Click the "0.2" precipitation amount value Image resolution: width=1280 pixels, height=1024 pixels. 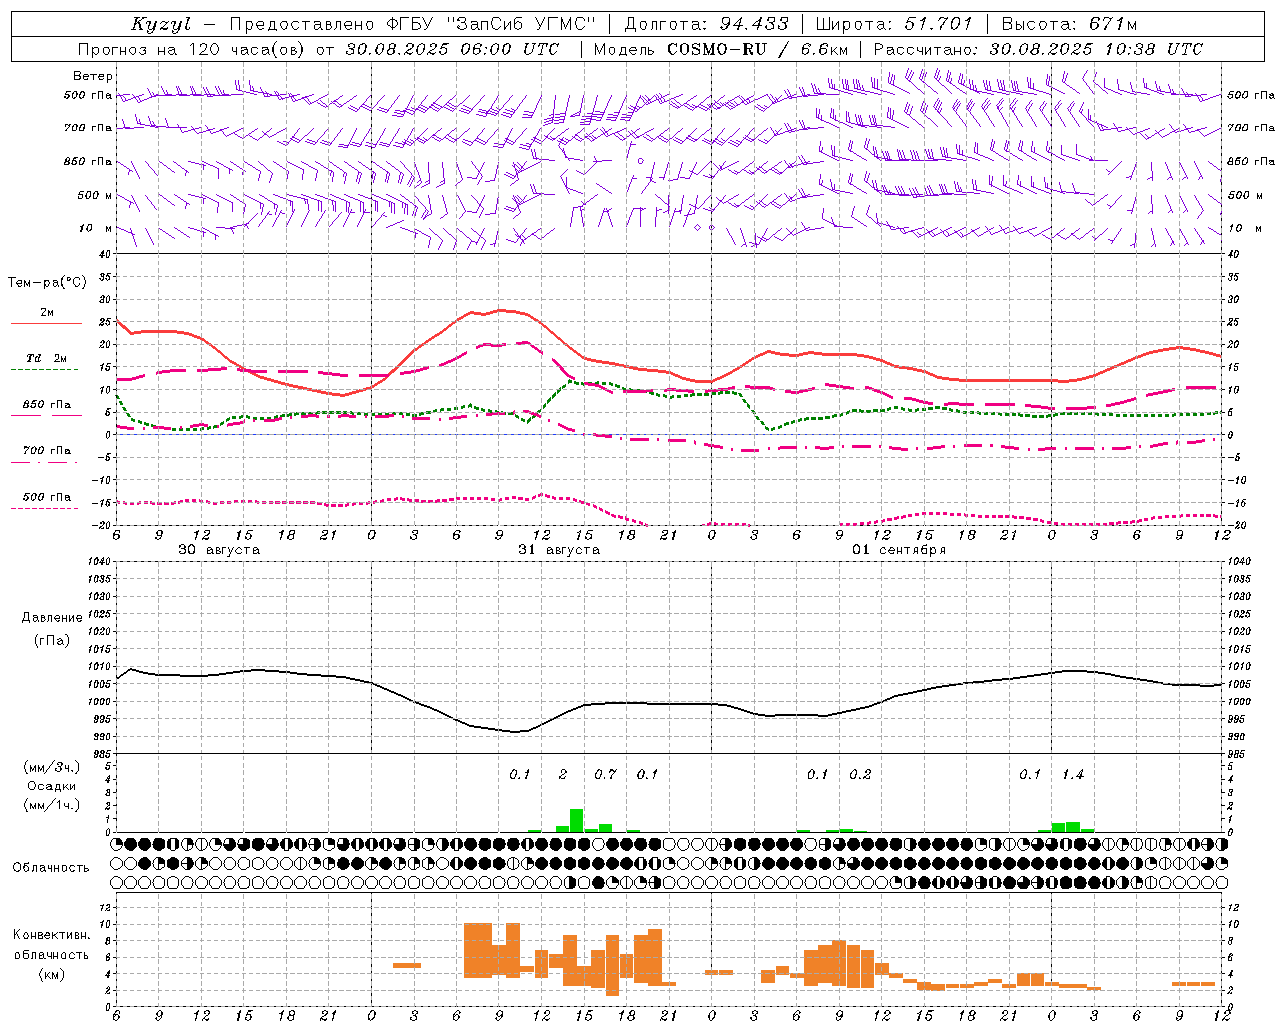(x=860, y=774)
